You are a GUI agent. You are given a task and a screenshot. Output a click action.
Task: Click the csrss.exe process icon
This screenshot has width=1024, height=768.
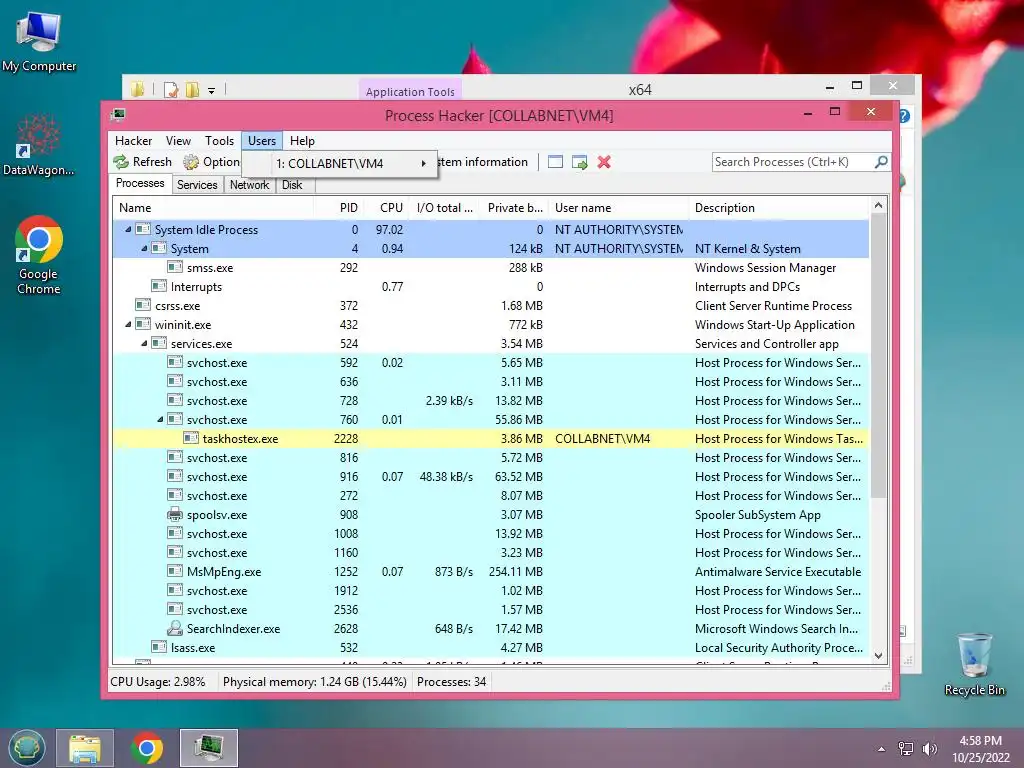[143, 305]
